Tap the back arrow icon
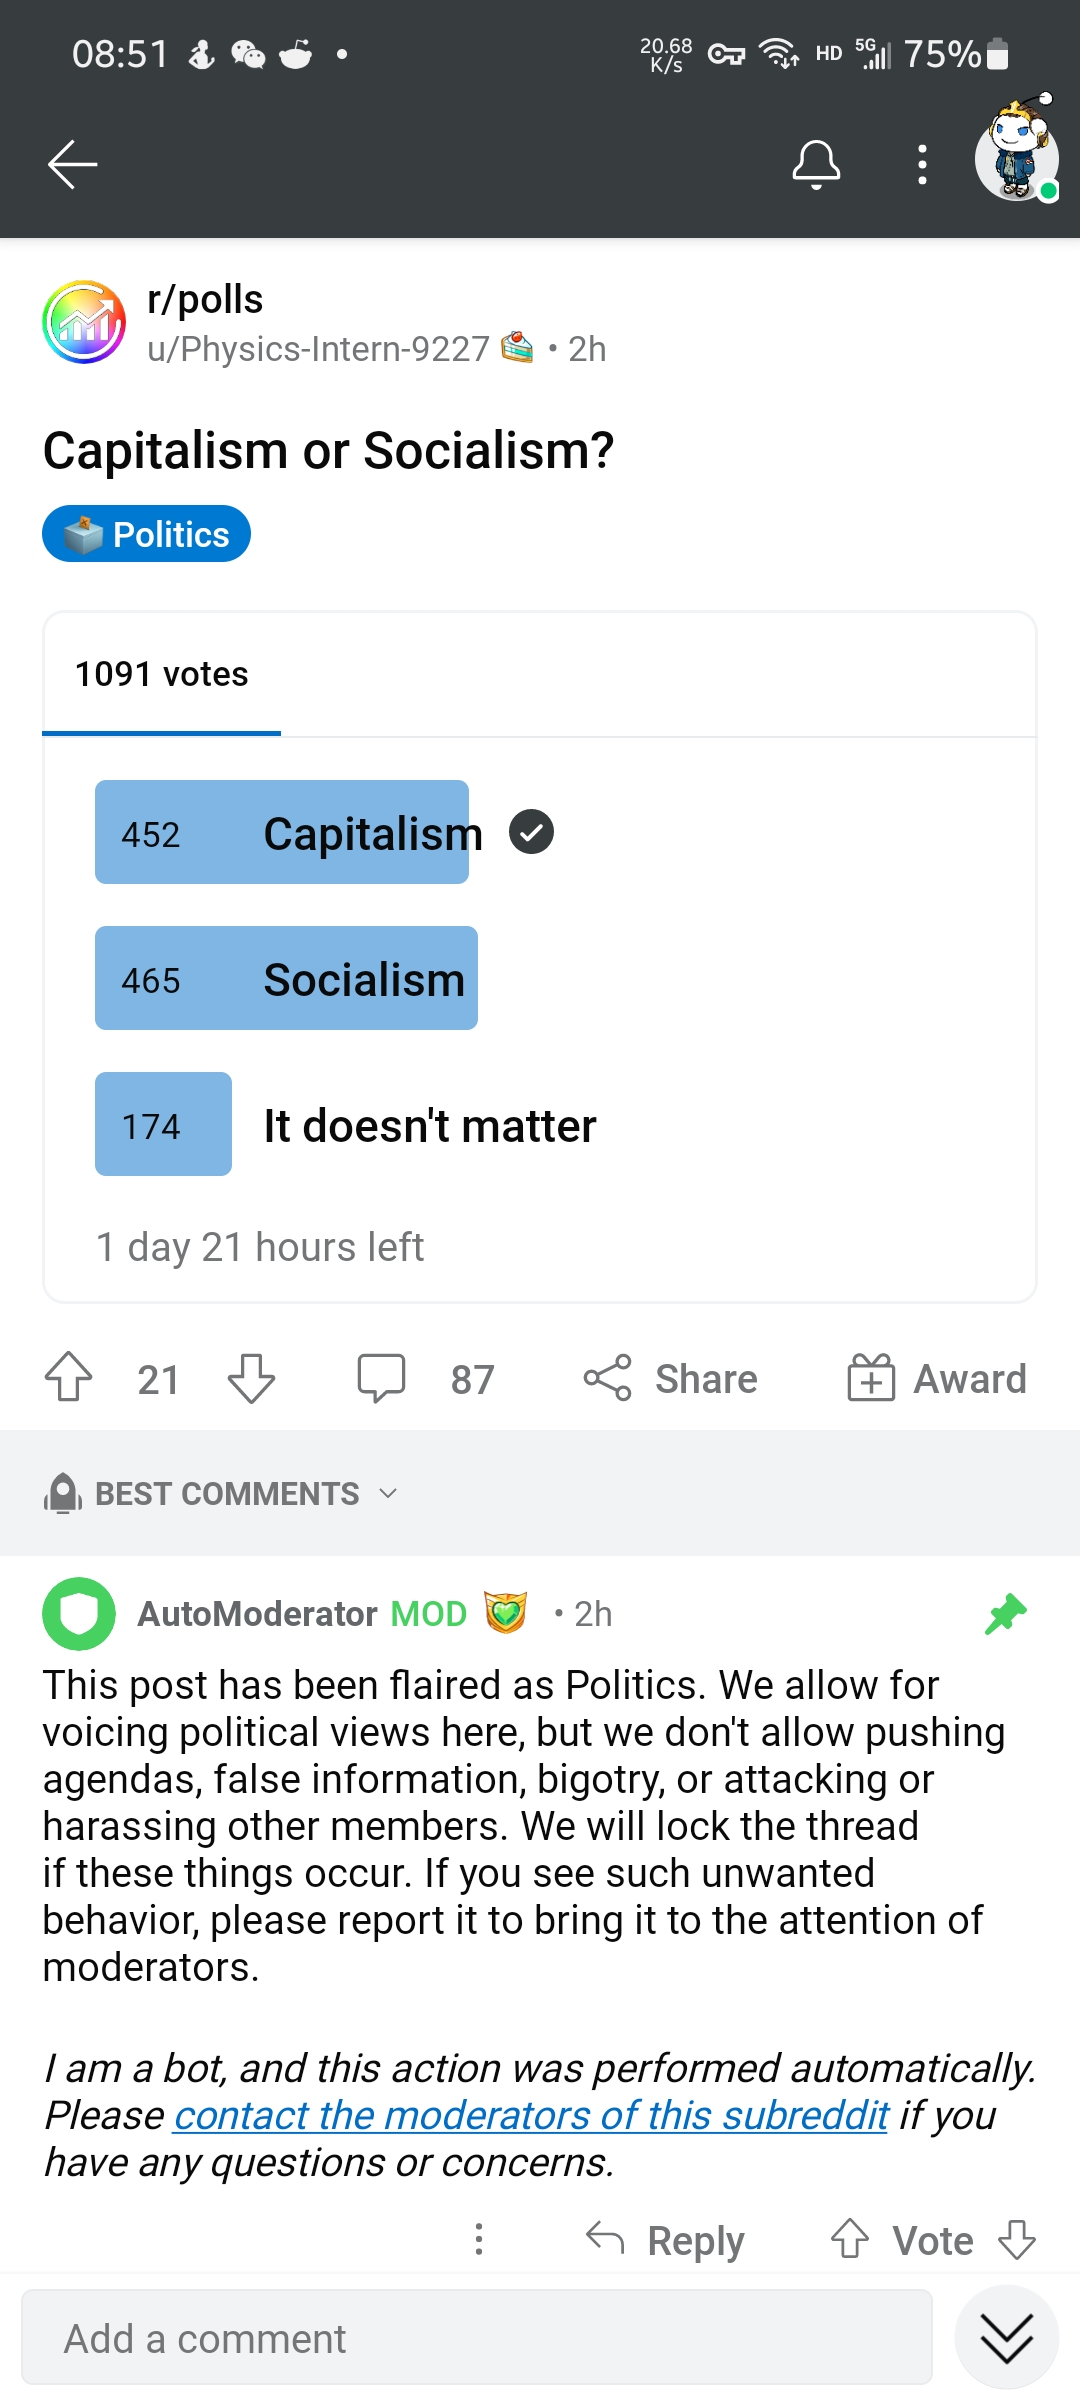The image size is (1080, 2400). pos(72,164)
